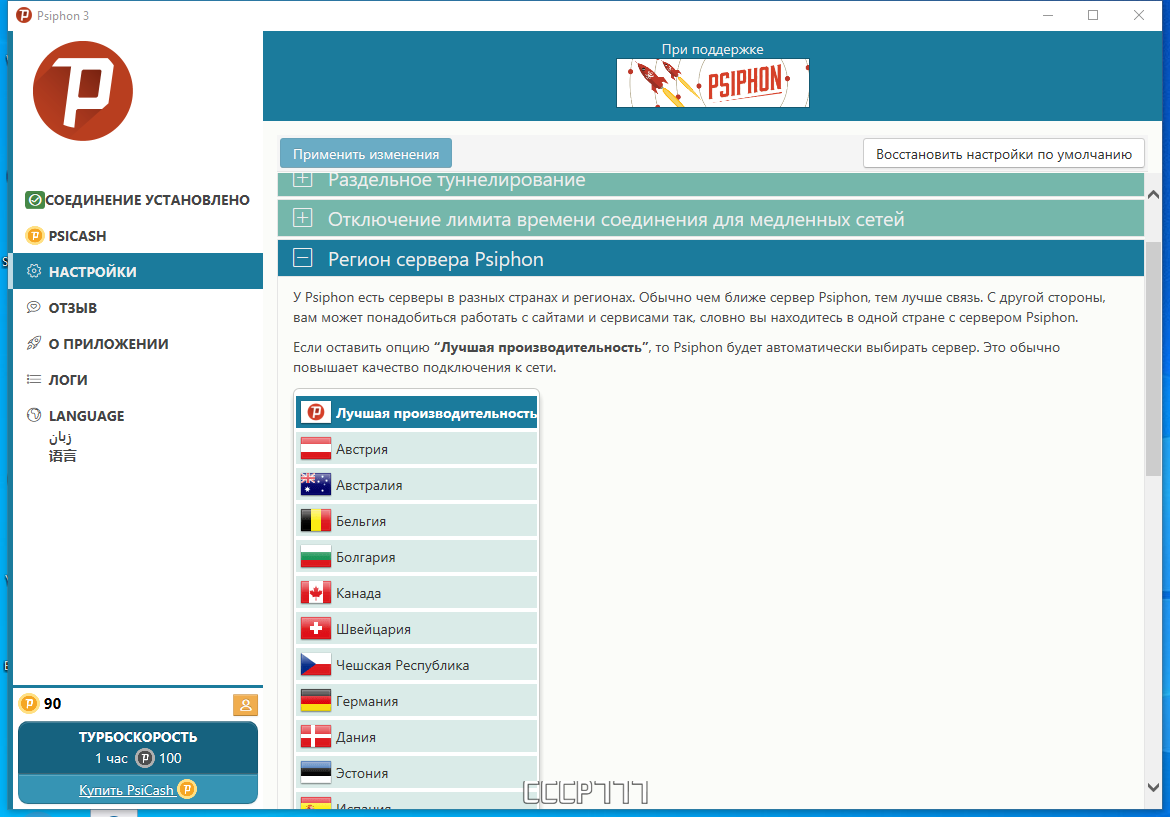Click the gear icon beside НАСТРОЙКИ
This screenshot has height=817, width=1170.
34,272
